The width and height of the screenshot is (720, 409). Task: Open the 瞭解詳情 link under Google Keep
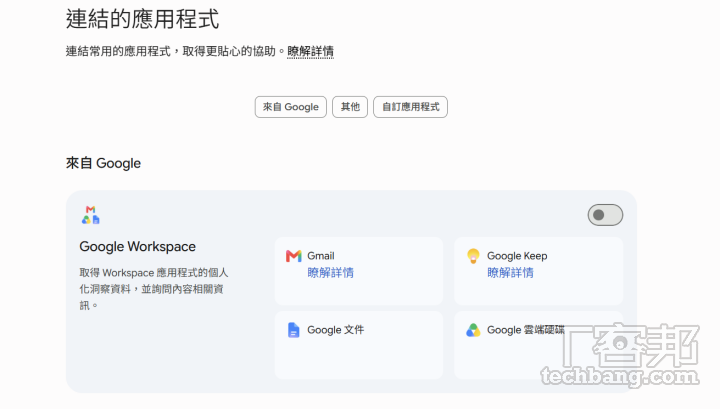click(510, 273)
